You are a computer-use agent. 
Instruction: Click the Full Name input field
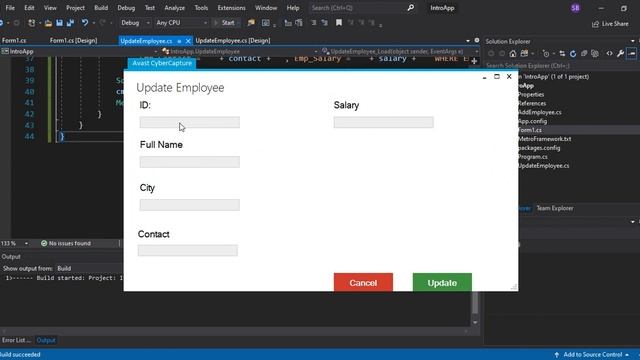click(190, 162)
